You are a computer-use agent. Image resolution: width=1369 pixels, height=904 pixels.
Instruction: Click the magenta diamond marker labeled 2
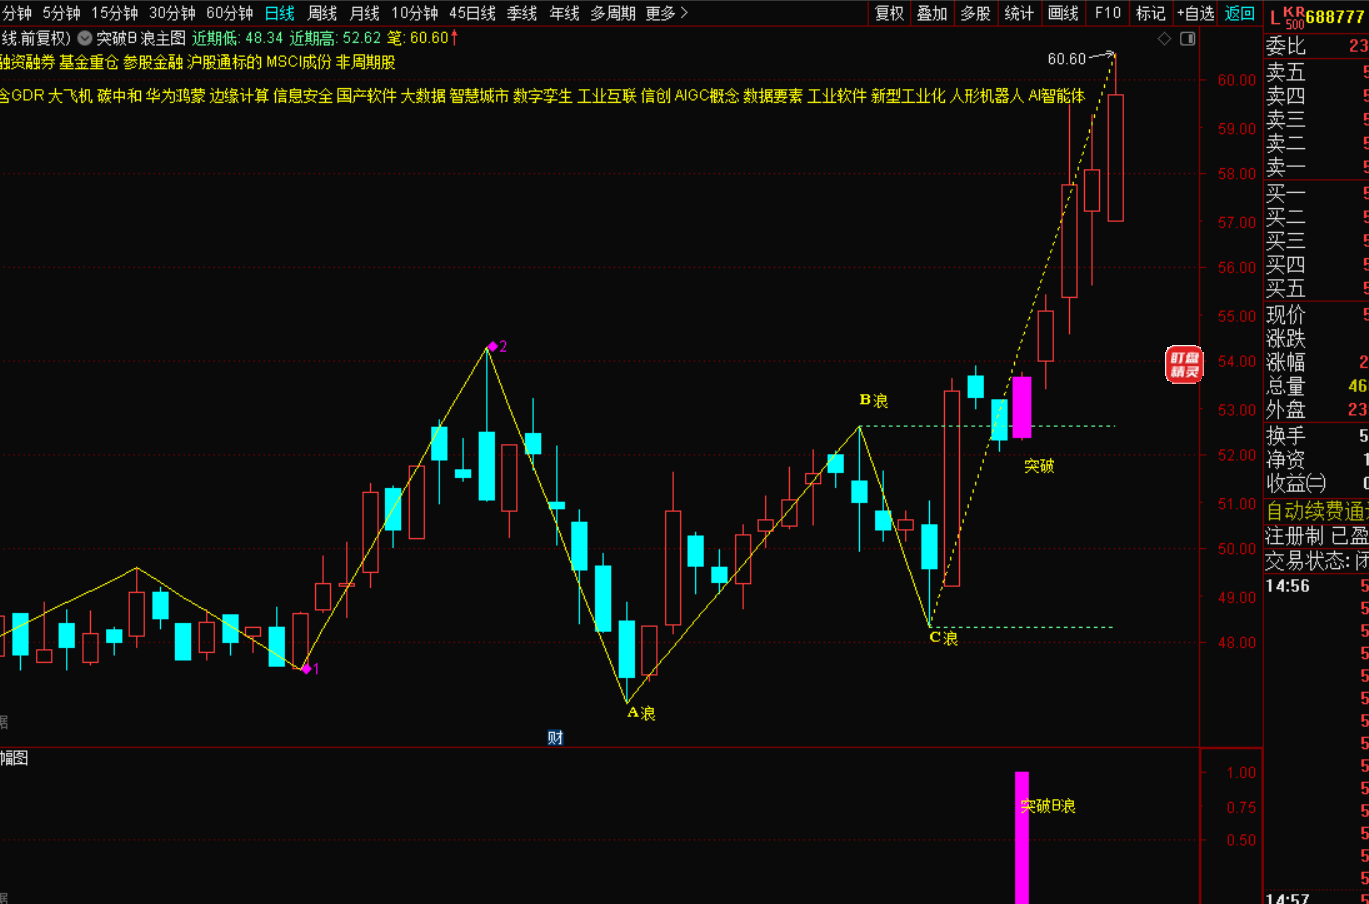(492, 347)
